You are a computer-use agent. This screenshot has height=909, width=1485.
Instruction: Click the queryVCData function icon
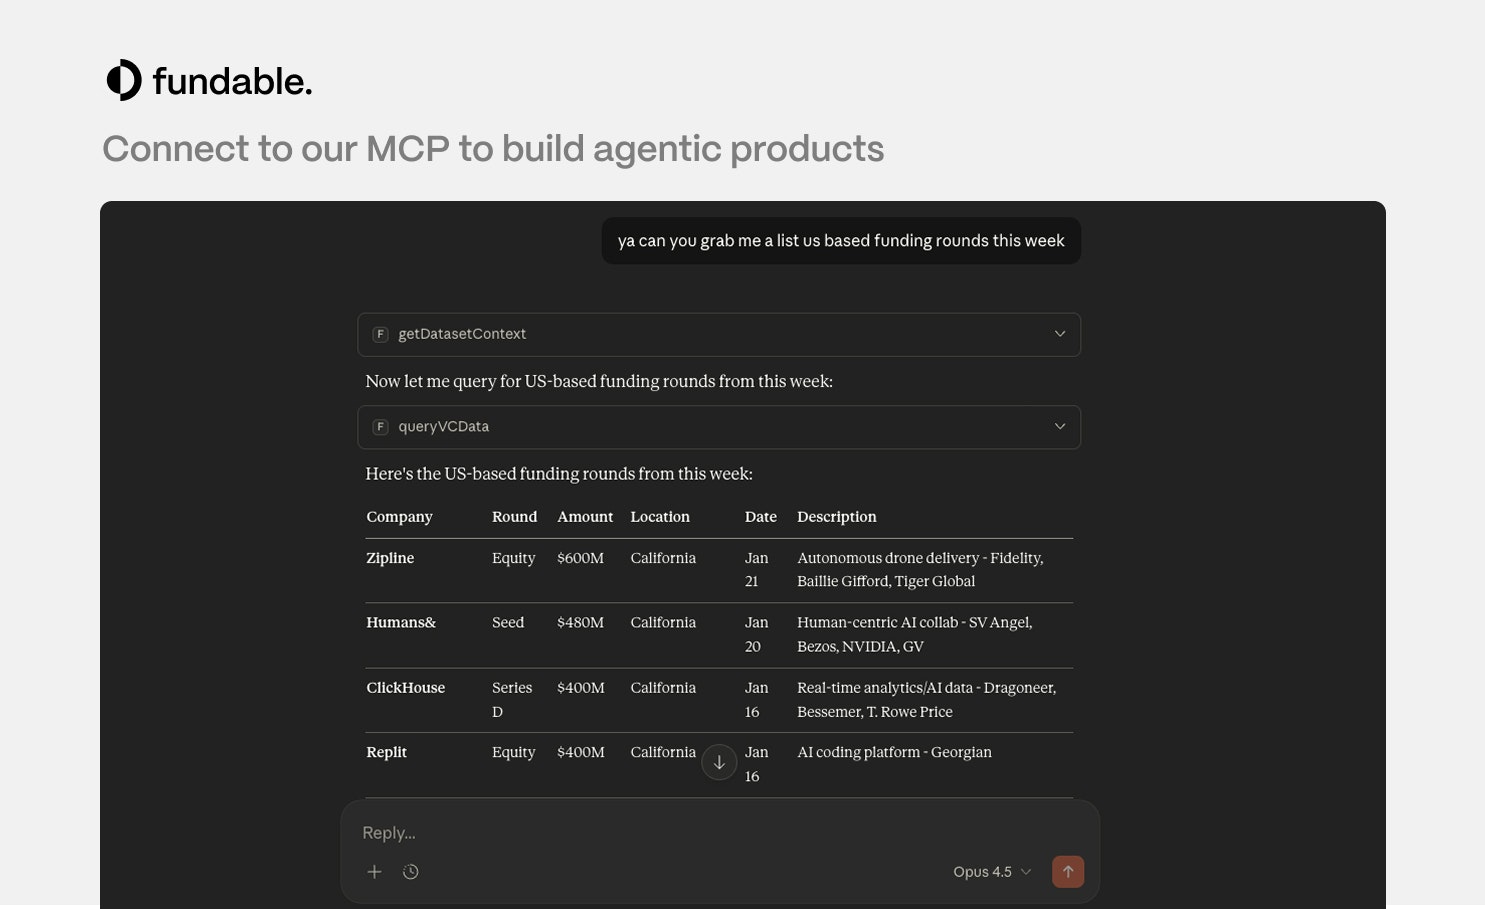[x=380, y=427]
